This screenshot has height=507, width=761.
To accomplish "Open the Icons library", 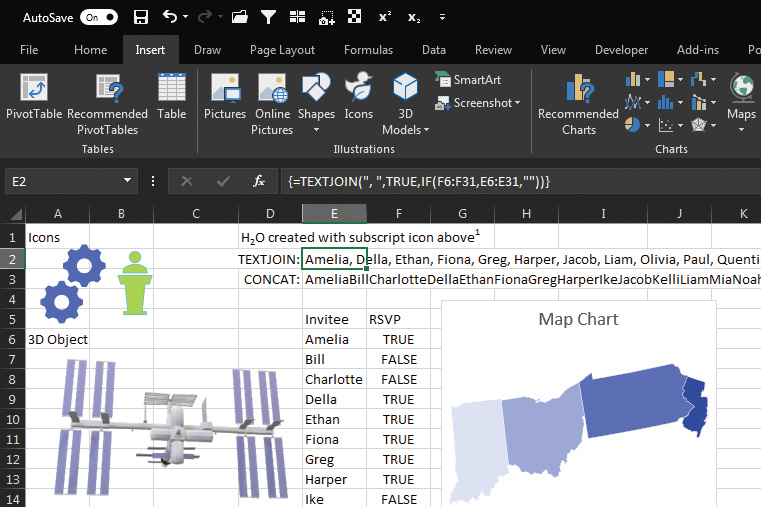I will point(359,96).
